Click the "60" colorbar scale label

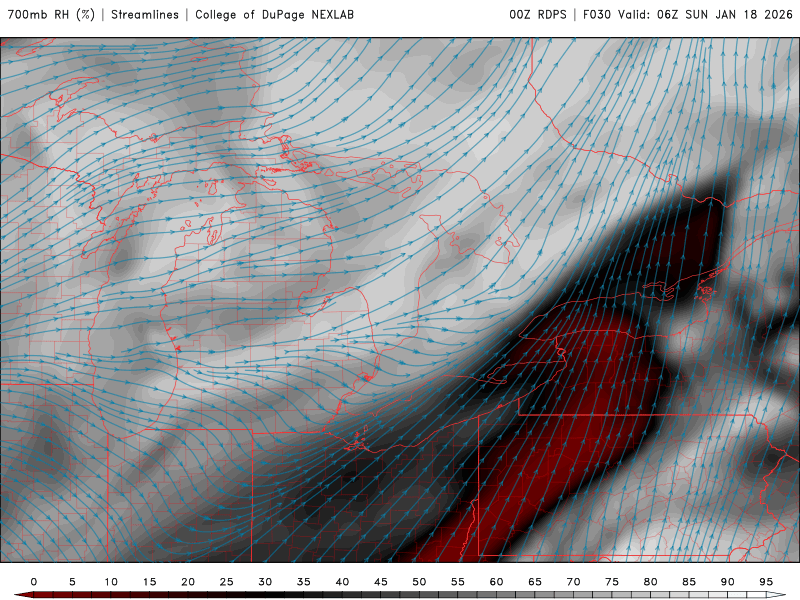click(496, 582)
